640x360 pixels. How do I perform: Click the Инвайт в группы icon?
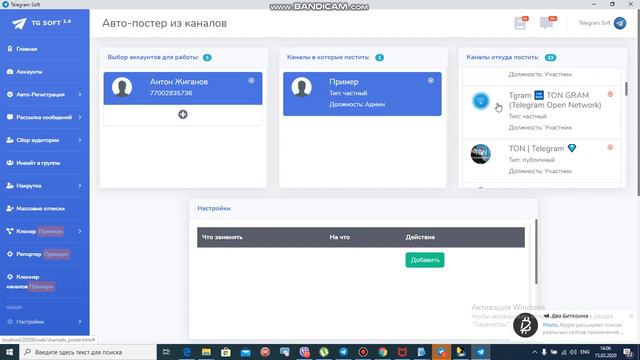[10, 163]
